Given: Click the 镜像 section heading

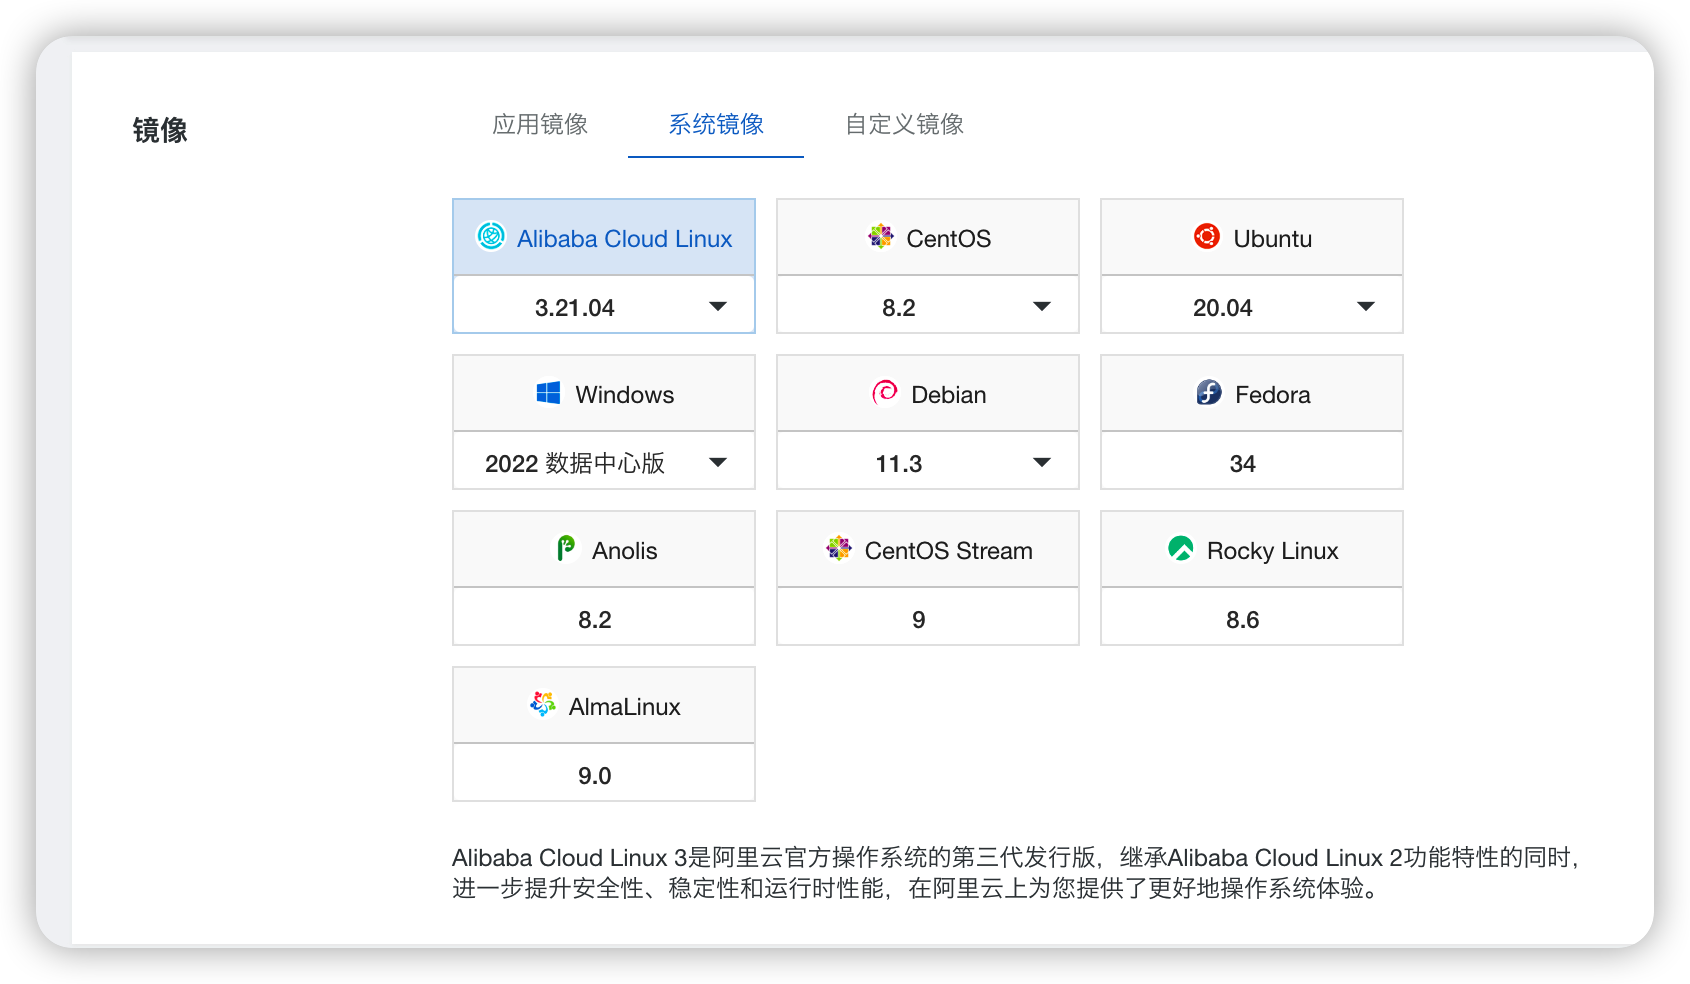Looking at the screenshot, I should [160, 130].
